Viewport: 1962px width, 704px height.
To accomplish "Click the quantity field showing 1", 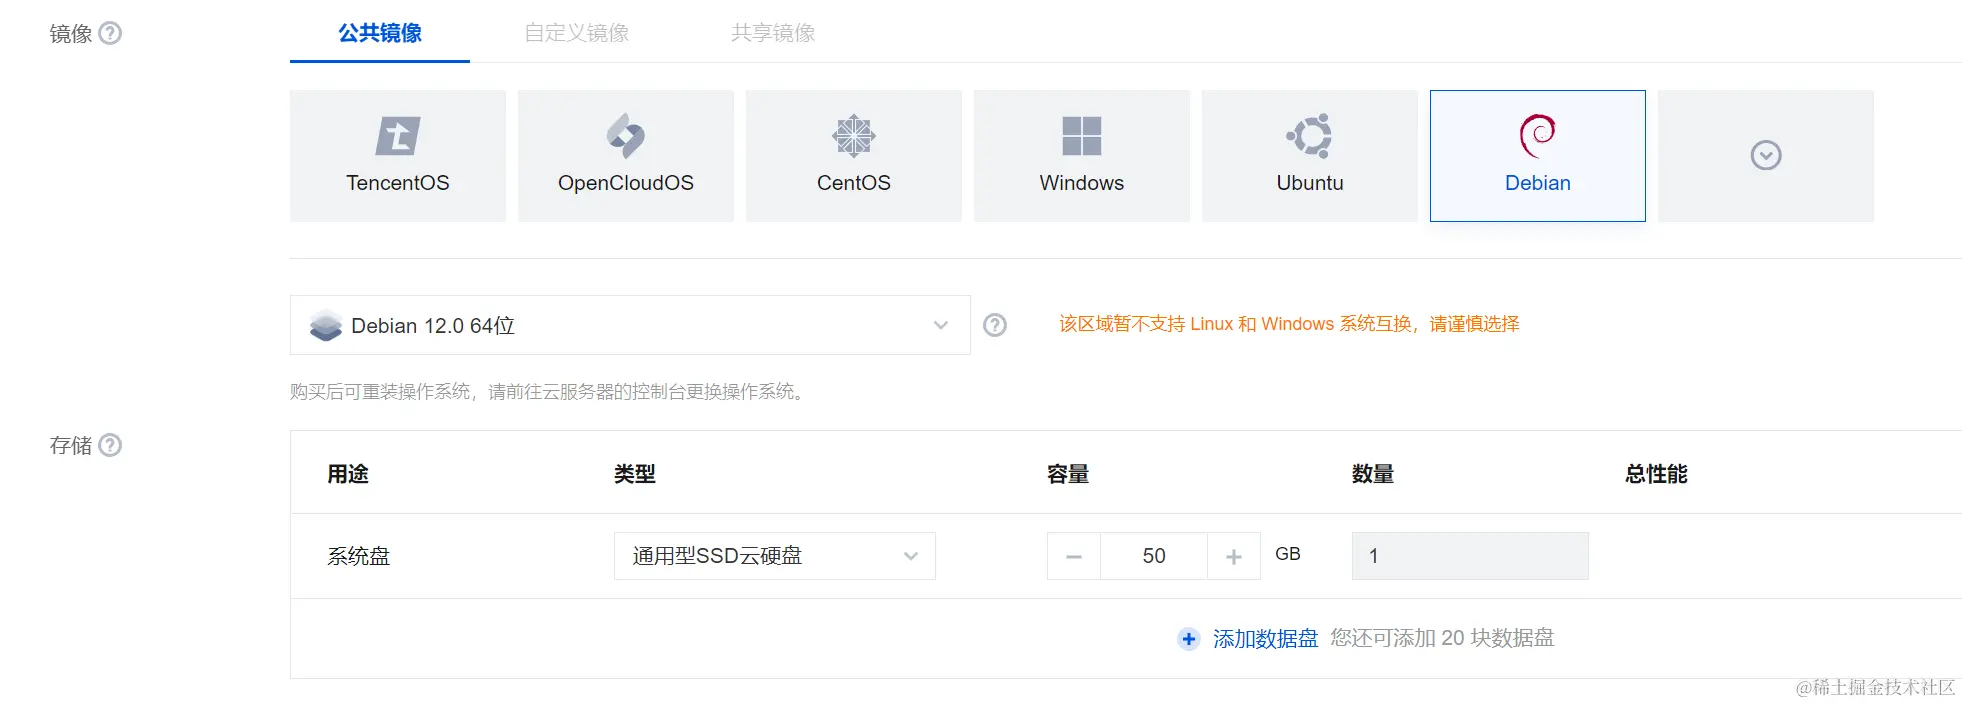I will click(x=1470, y=556).
